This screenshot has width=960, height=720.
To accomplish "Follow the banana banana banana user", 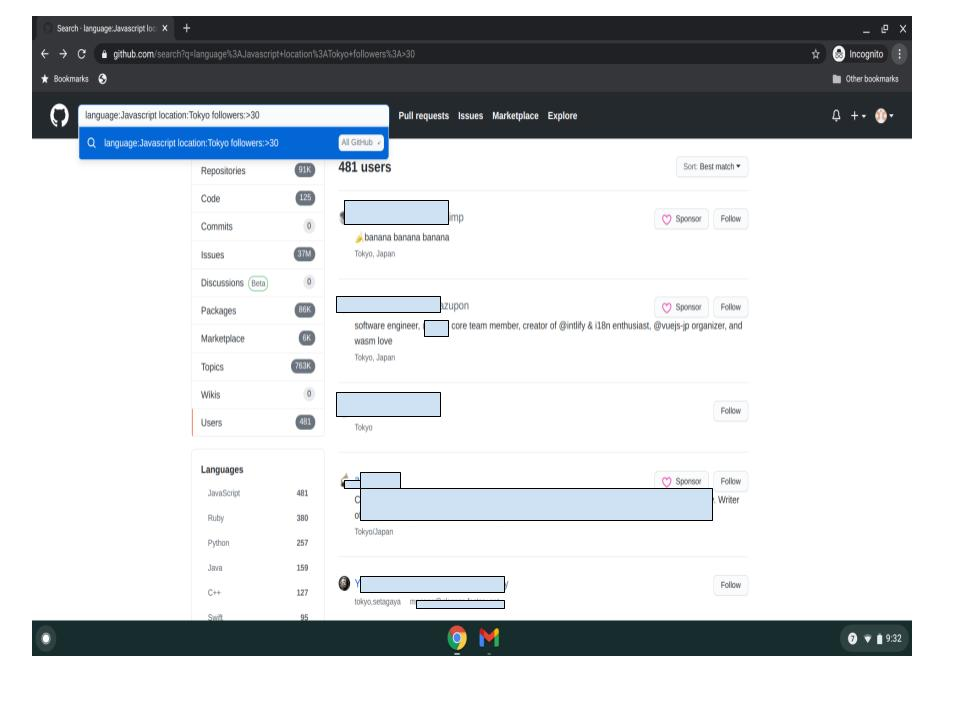I will [730, 219].
